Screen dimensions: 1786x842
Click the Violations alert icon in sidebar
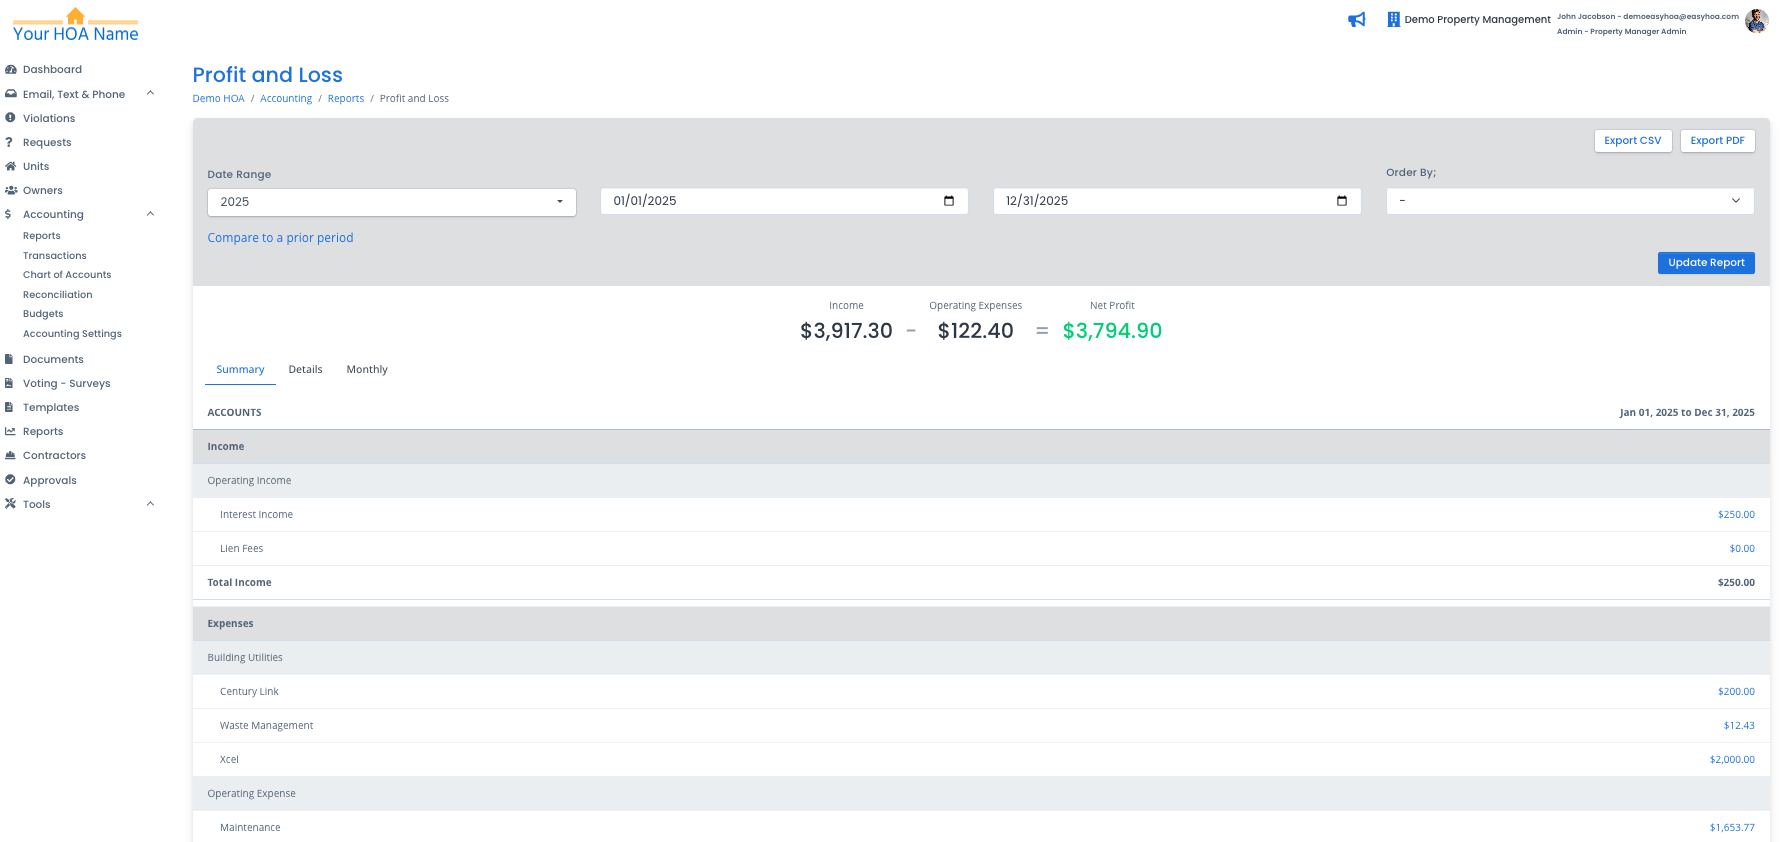[x=11, y=118]
